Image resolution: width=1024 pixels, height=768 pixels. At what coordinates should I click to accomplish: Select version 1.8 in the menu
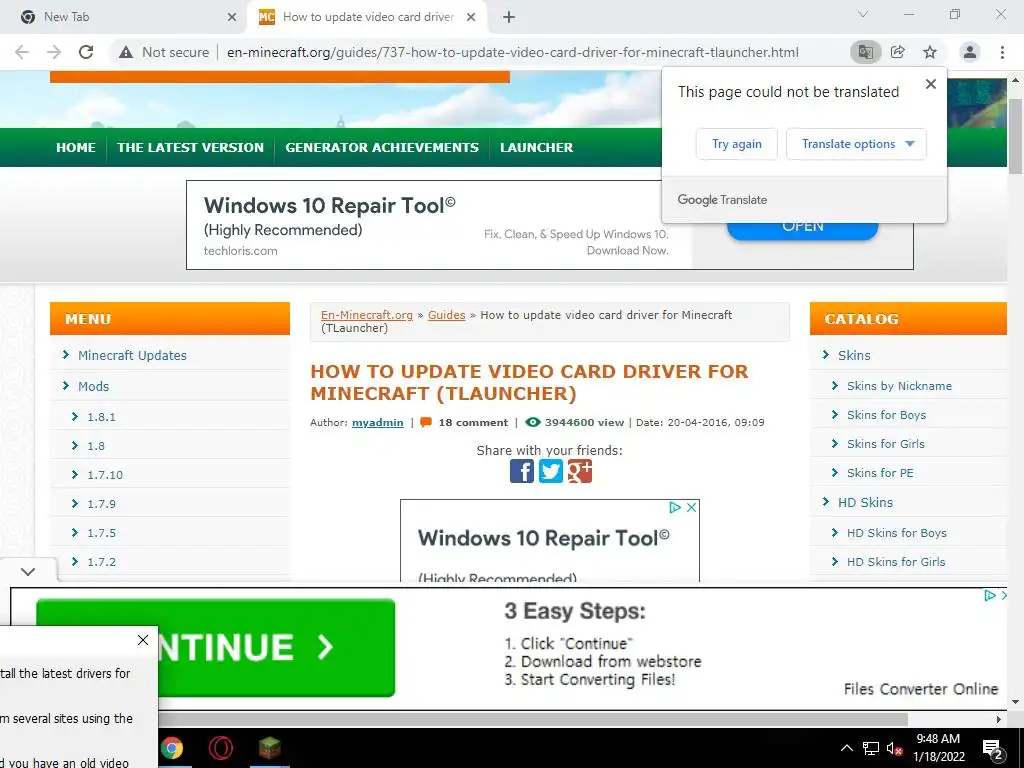click(x=96, y=446)
